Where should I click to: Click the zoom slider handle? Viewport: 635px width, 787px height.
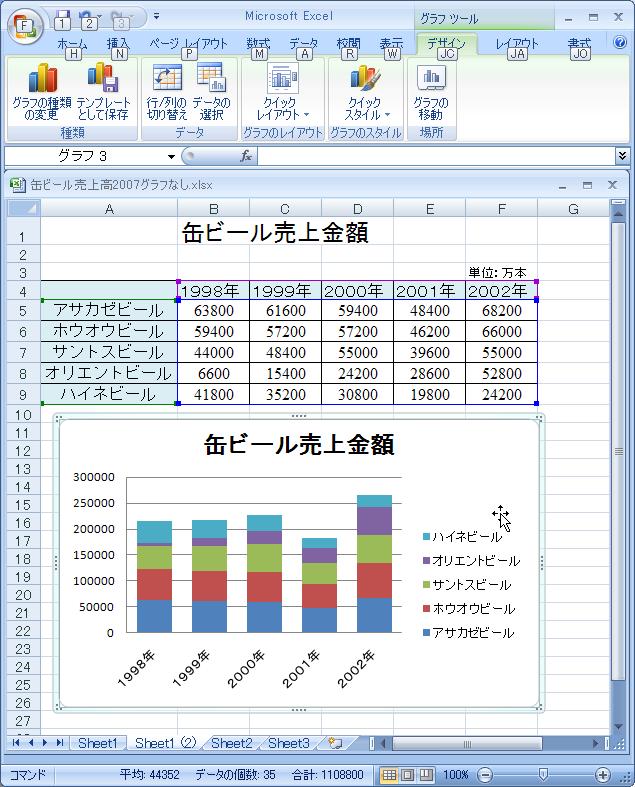(543, 774)
